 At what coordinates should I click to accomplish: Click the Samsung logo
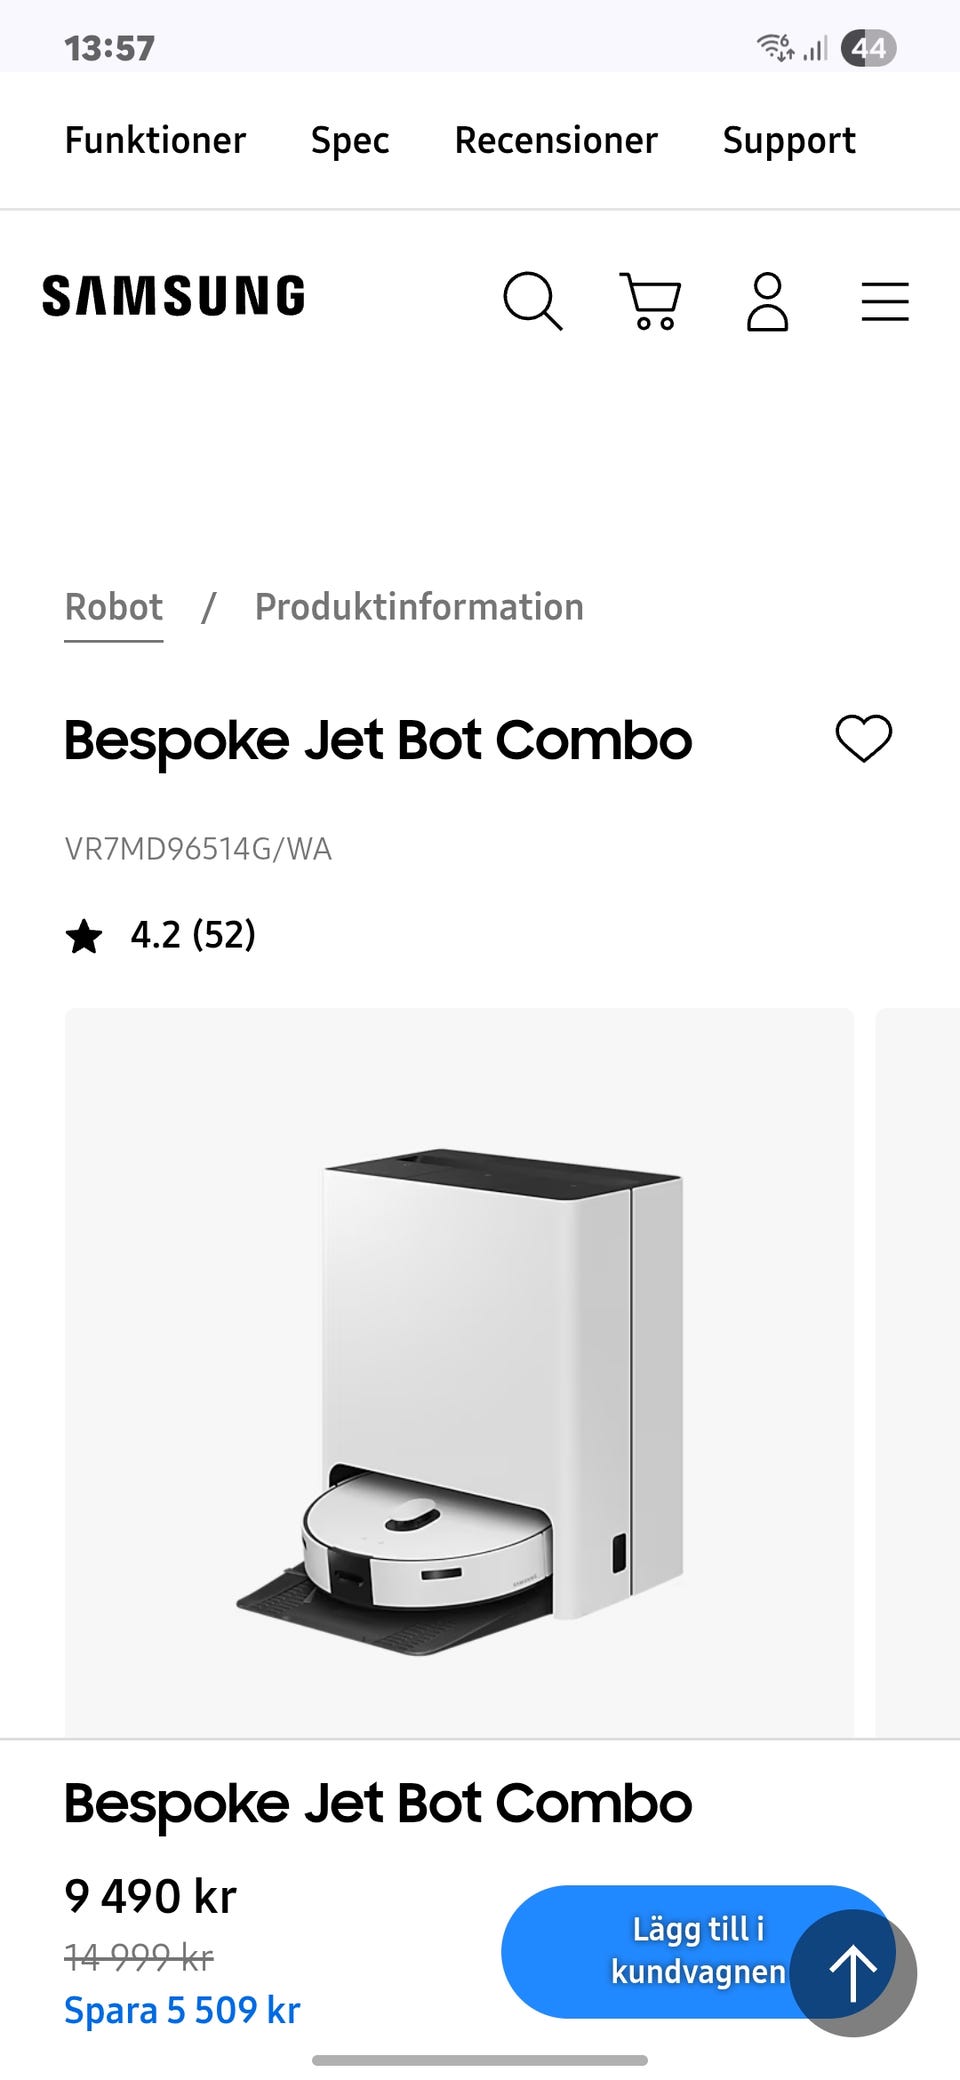pyautogui.click(x=174, y=297)
